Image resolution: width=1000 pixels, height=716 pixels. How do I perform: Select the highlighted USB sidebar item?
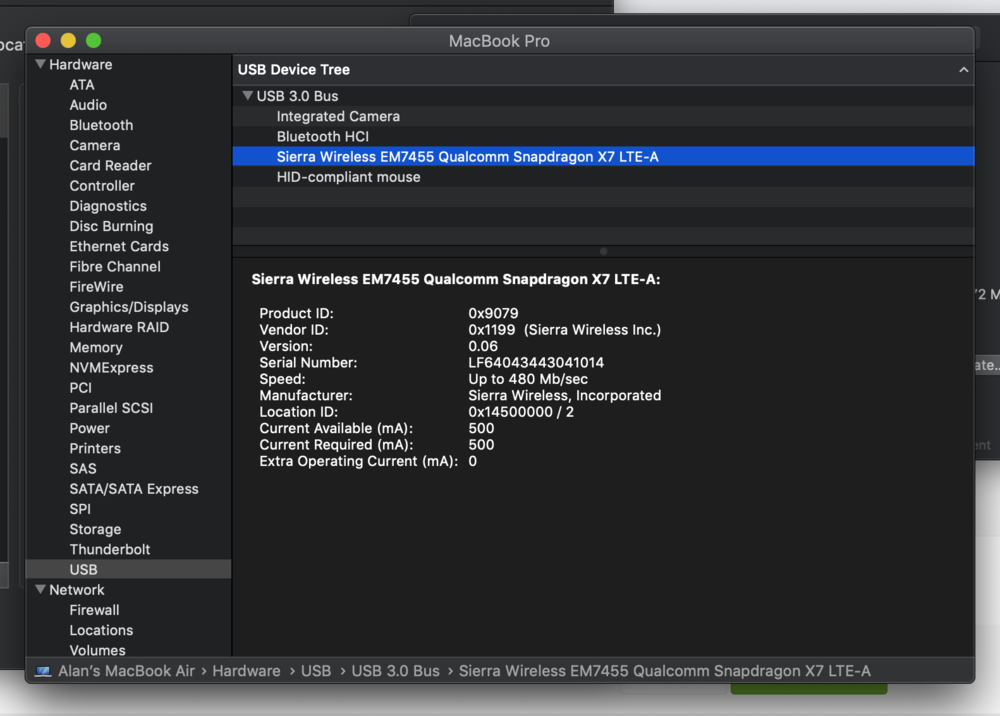pyautogui.click(x=128, y=569)
